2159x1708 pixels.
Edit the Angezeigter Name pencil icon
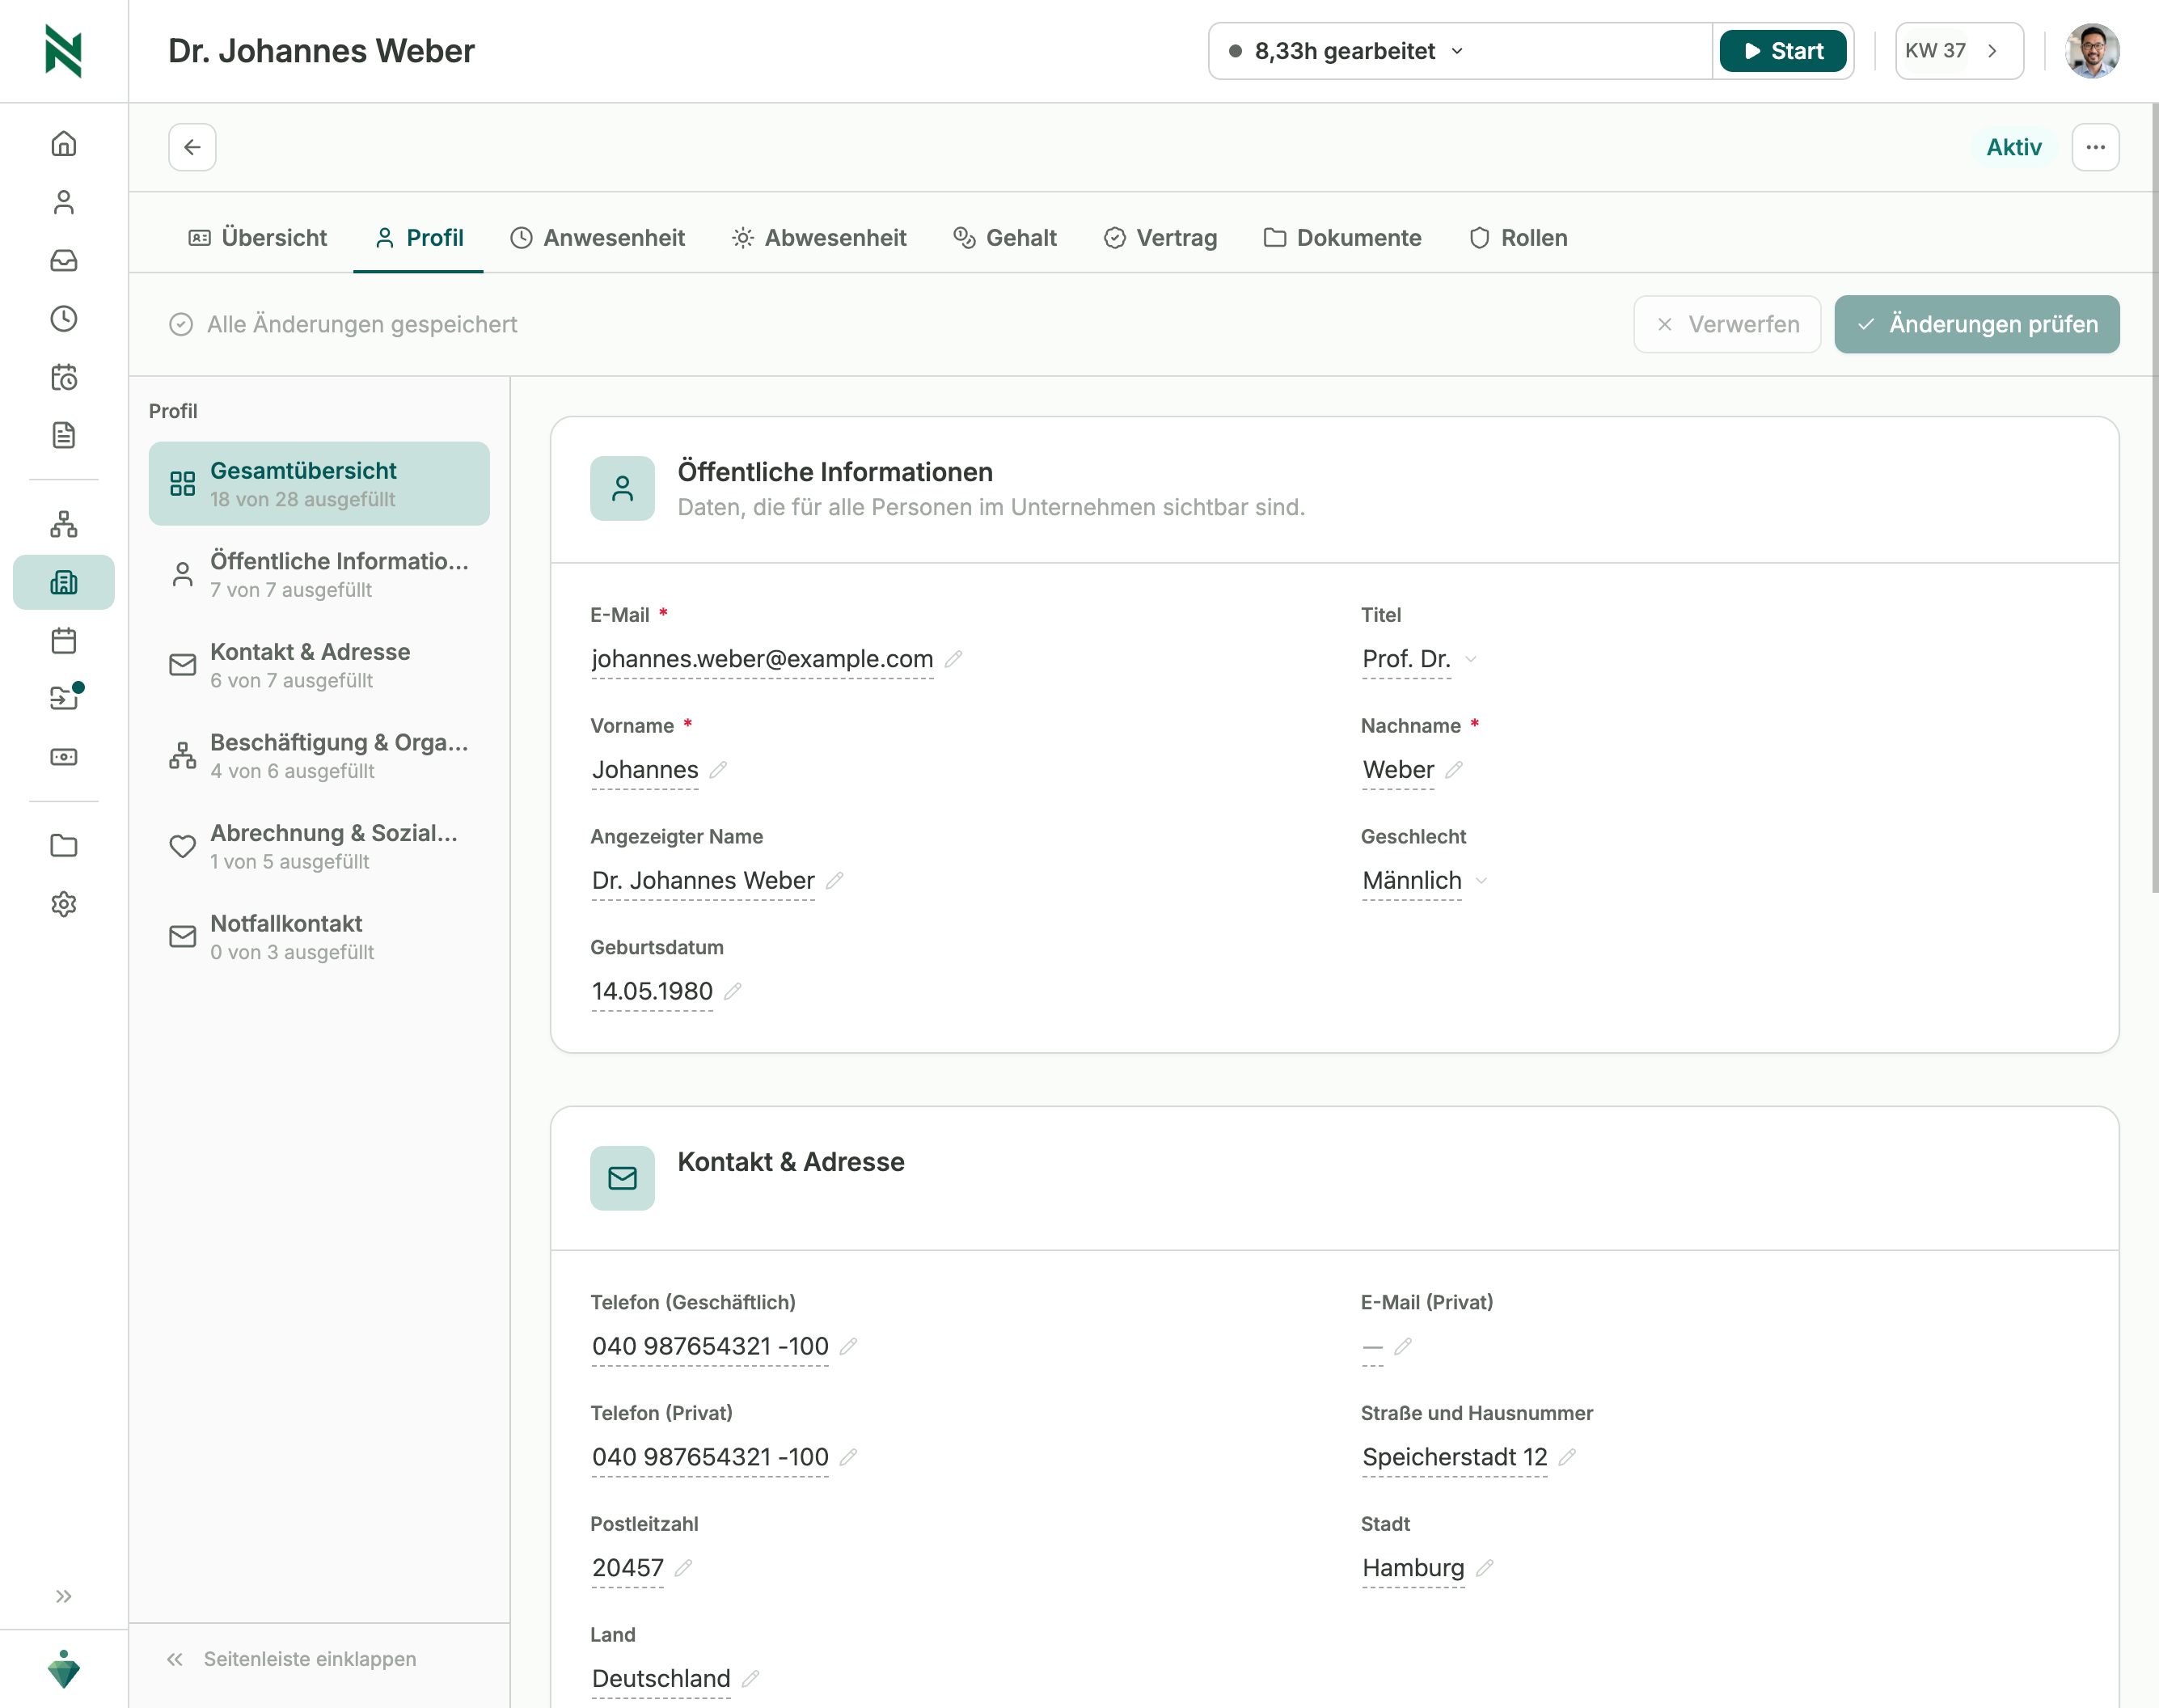(835, 881)
